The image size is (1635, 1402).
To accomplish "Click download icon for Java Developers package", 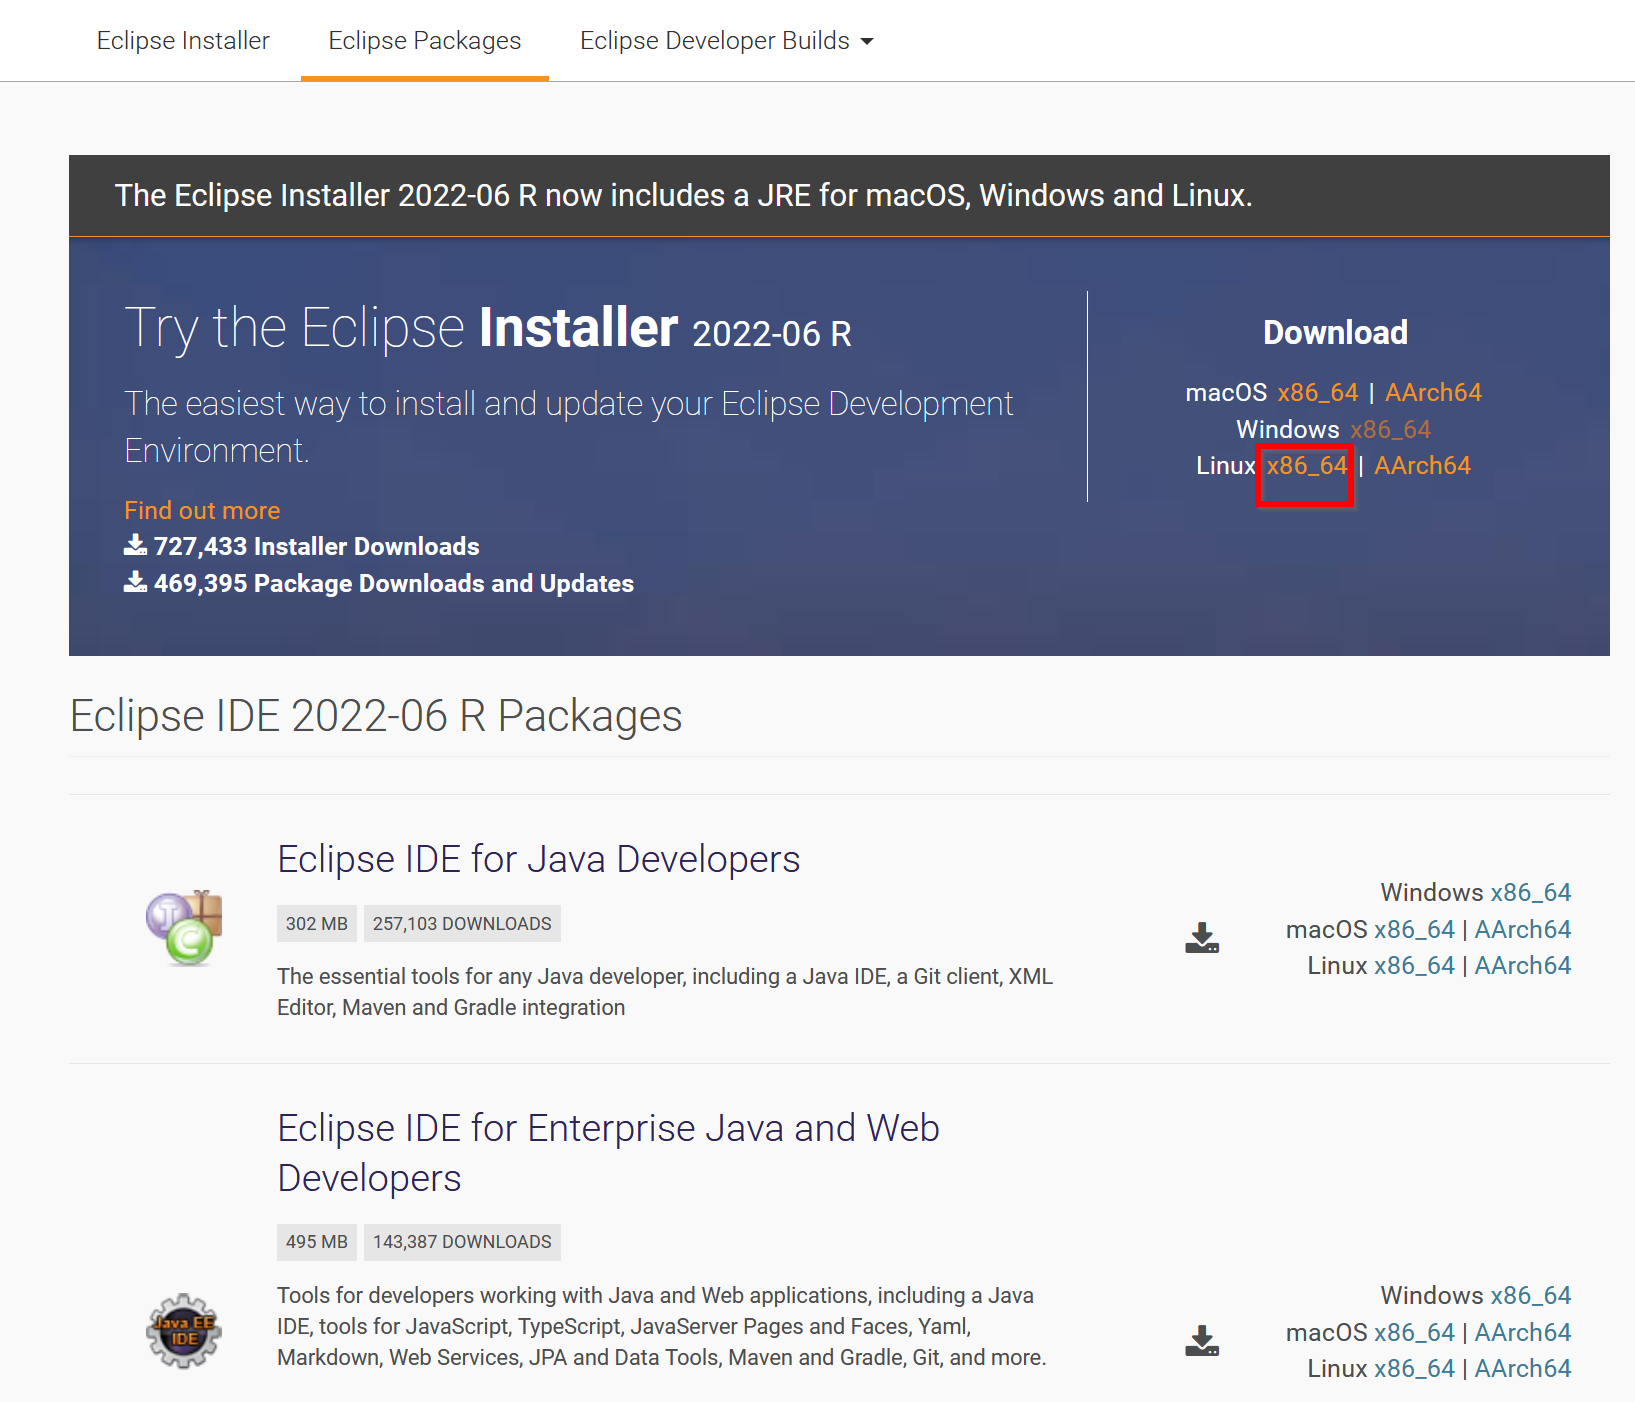I will pos(1202,938).
